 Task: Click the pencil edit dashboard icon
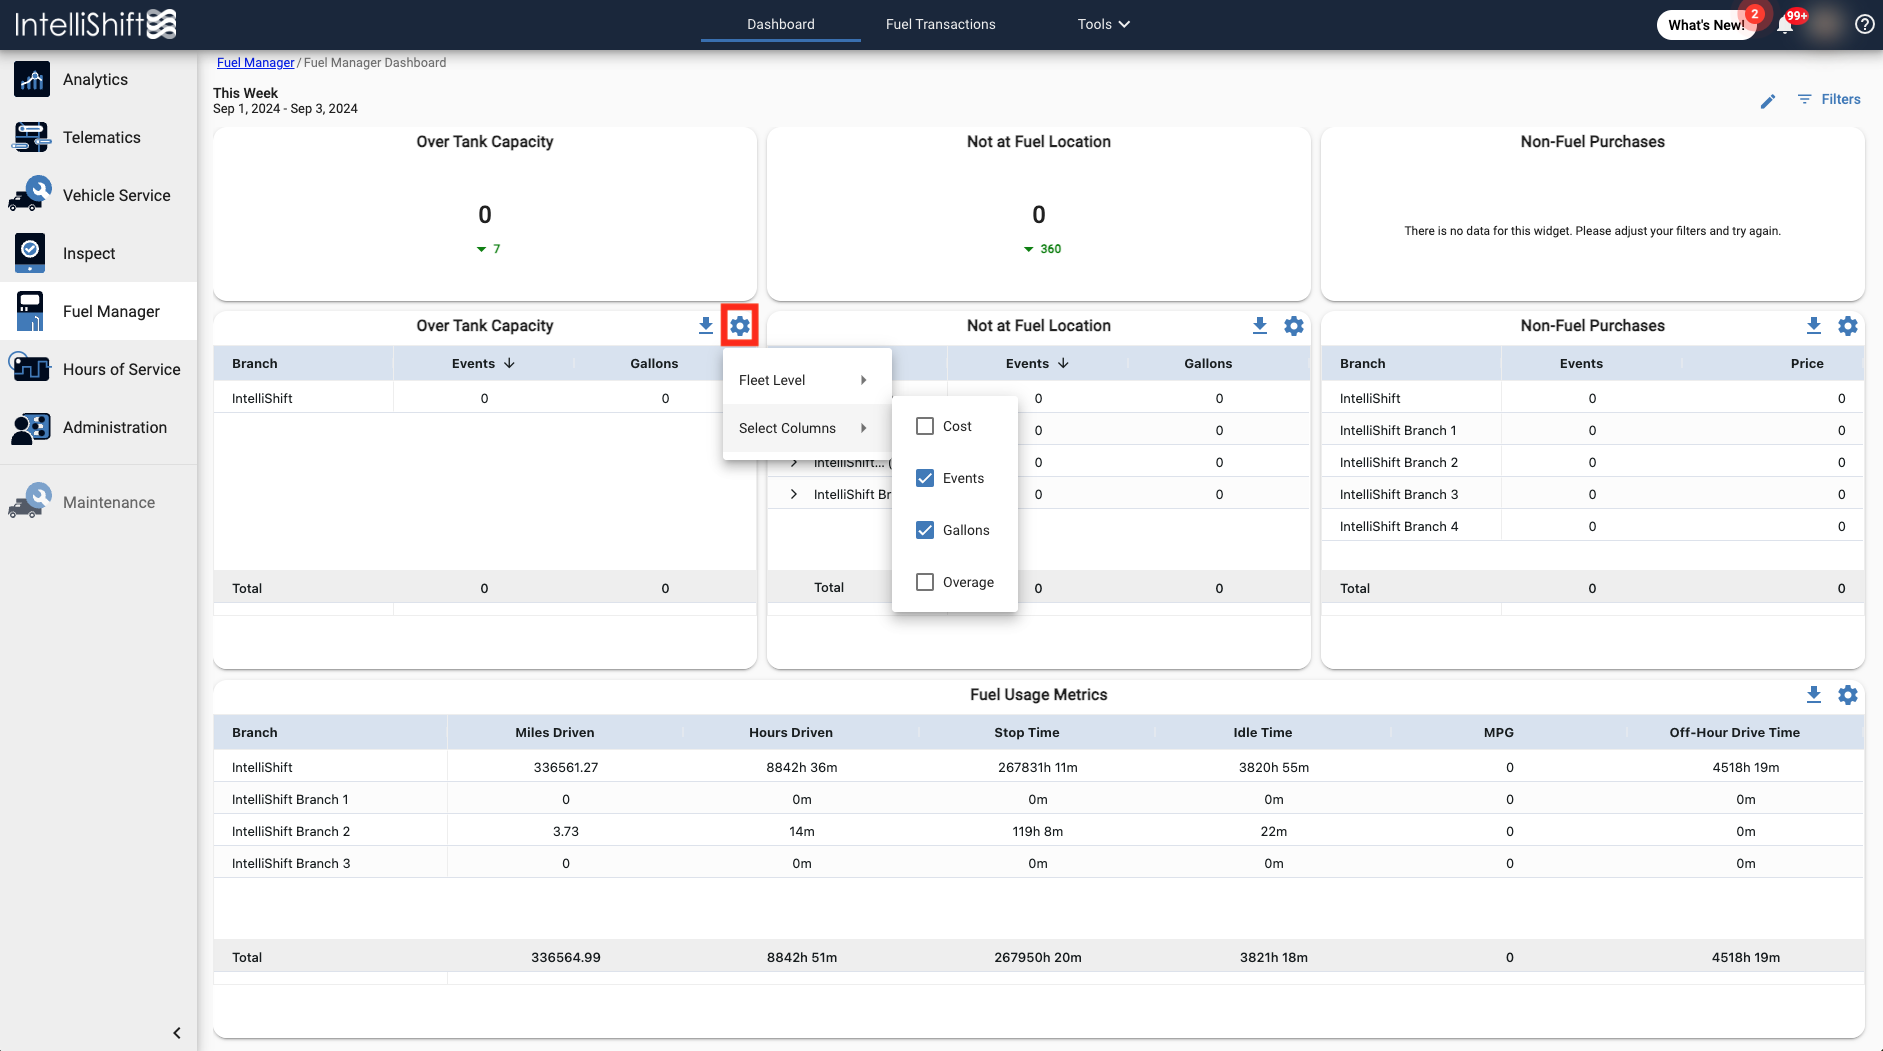[x=1768, y=101]
